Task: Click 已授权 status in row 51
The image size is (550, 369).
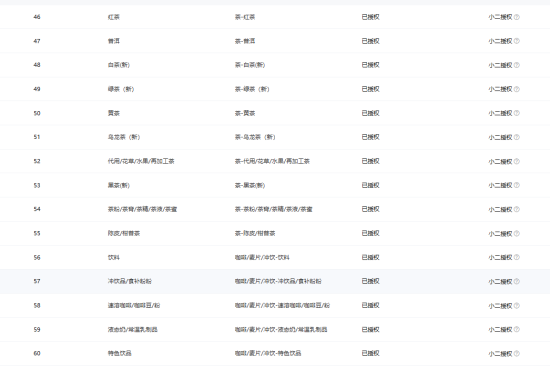Action: pyautogui.click(x=370, y=137)
